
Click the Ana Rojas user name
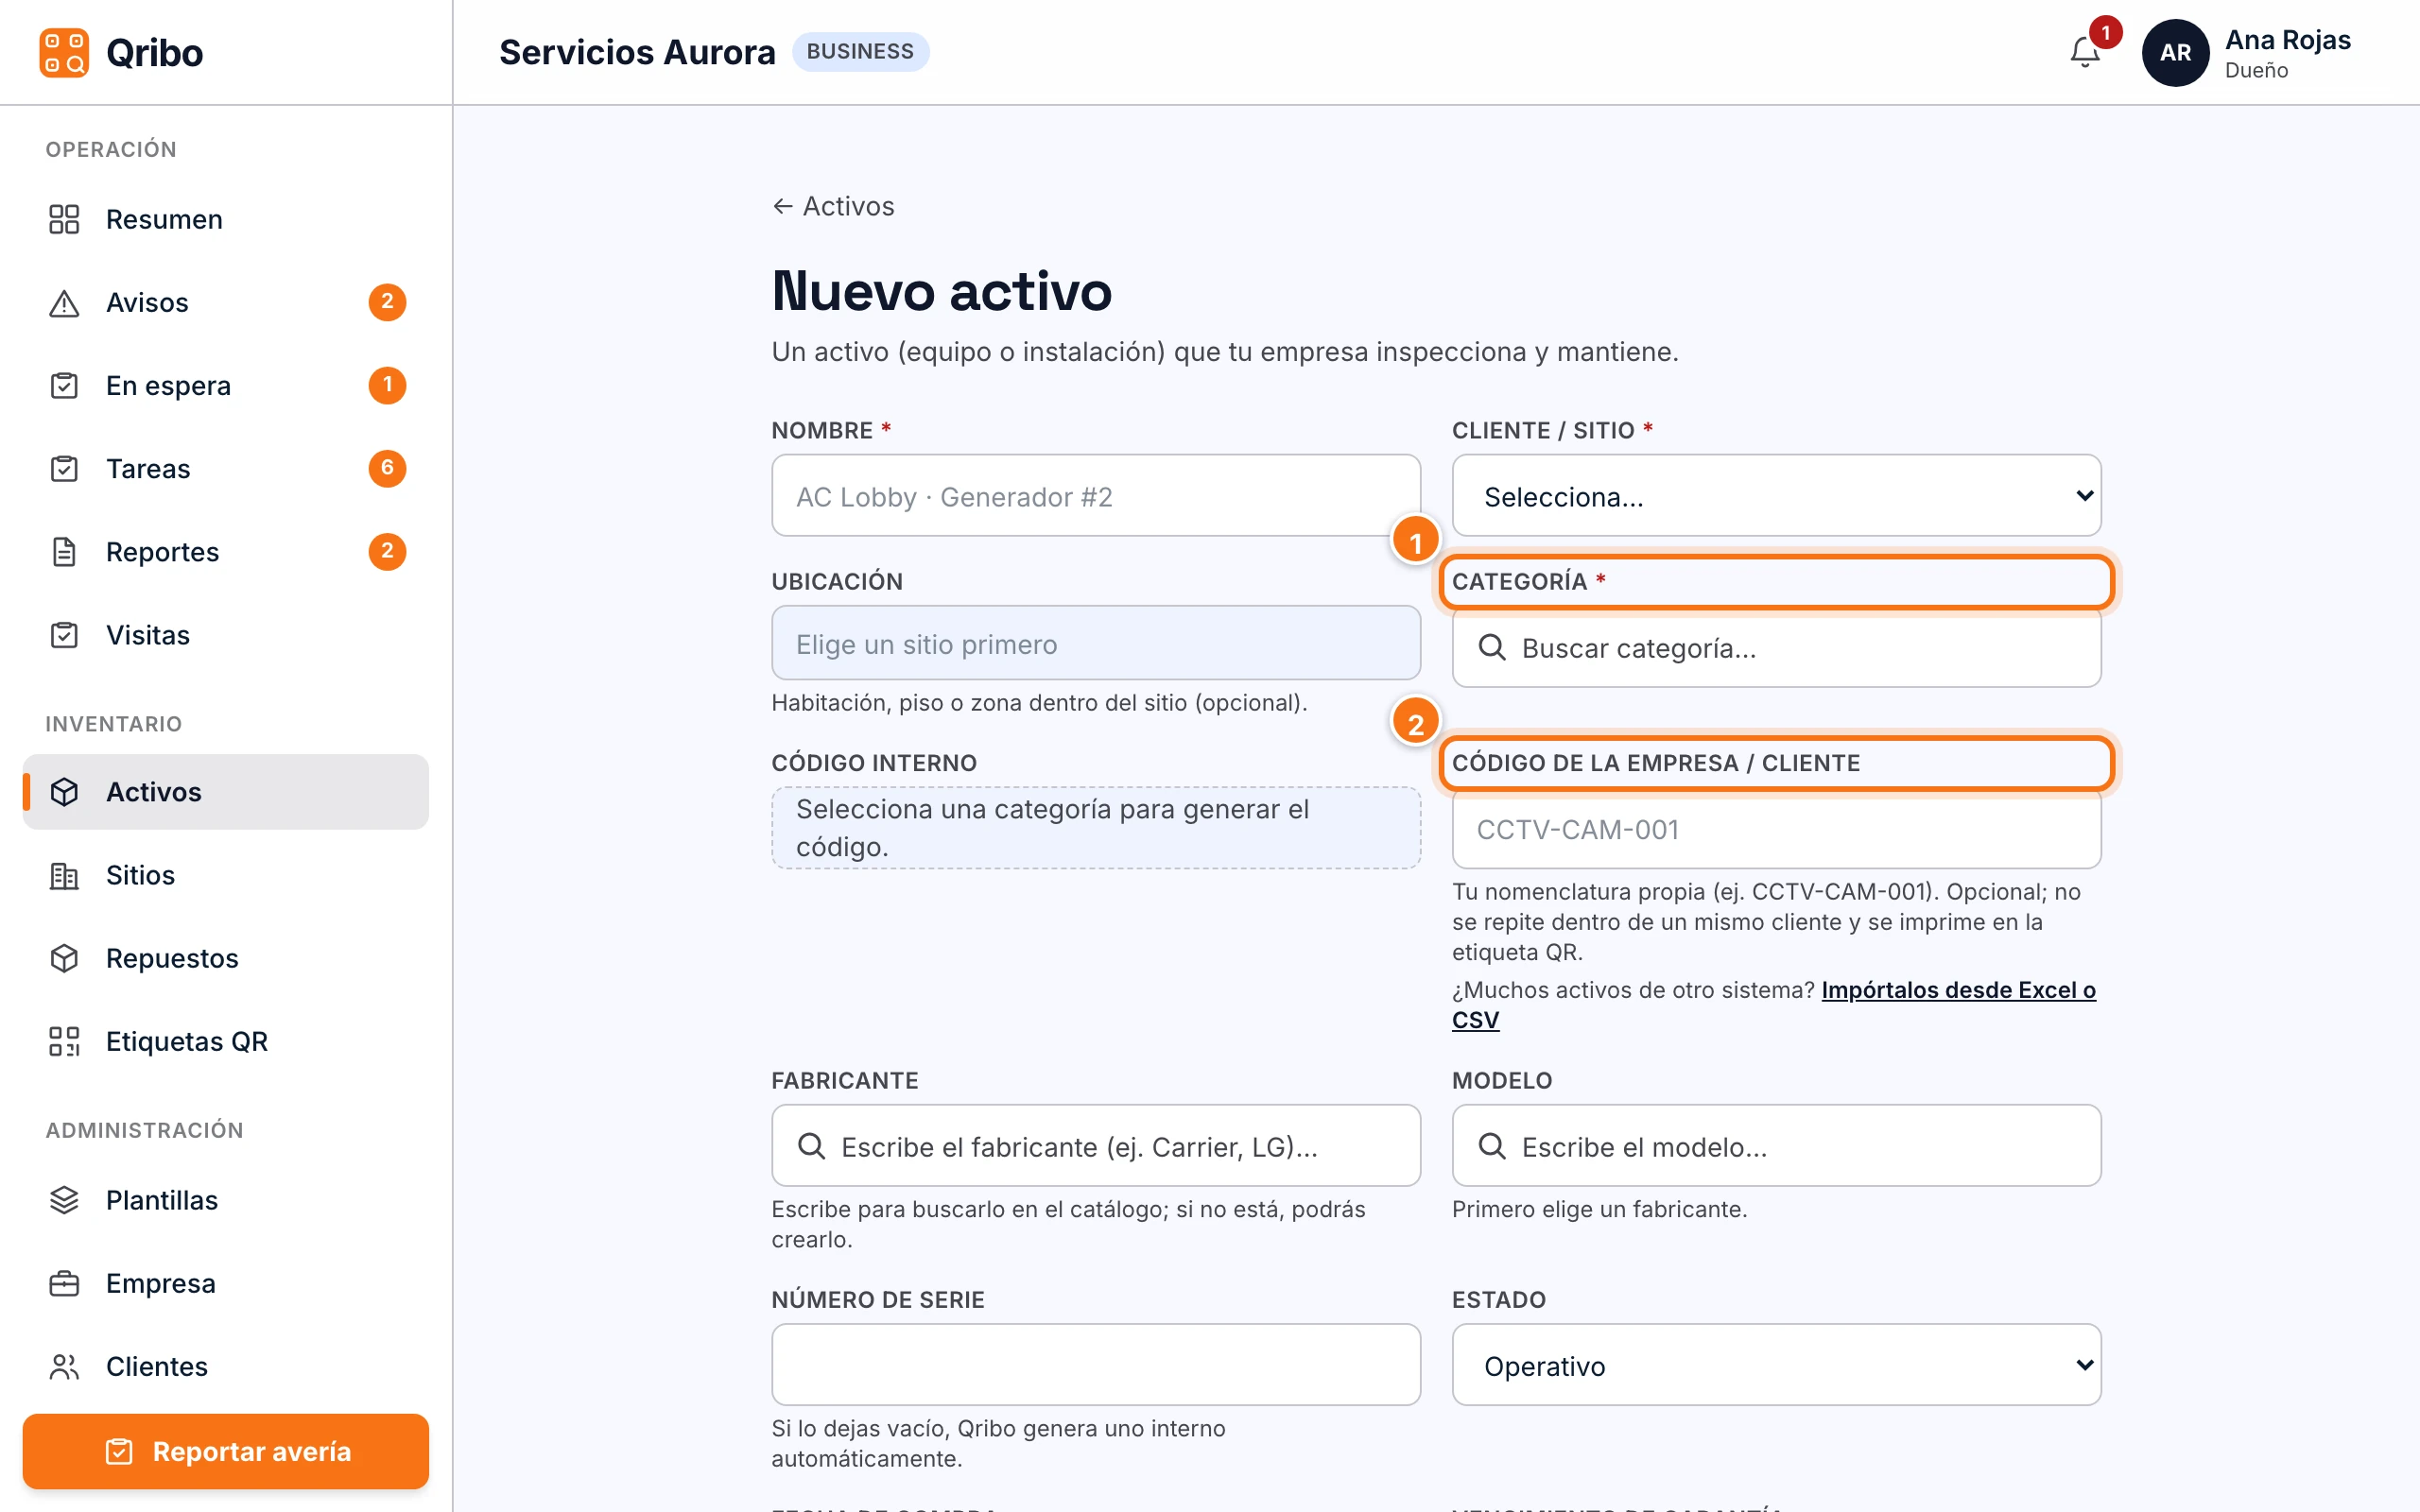tap(2287, 40)
